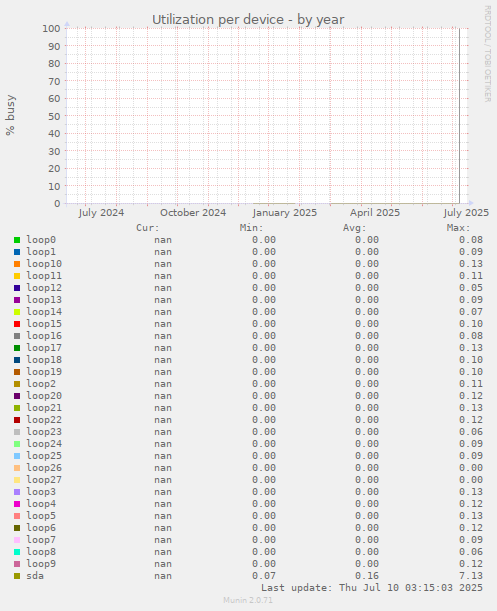
Task: Click the purple loop13 legend swatch
Action: coord(17,300)
